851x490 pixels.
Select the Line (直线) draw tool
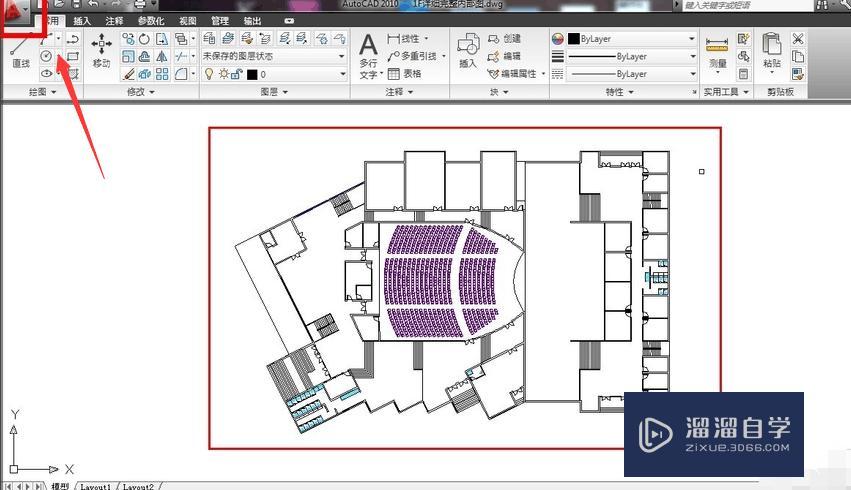pos(20,52)
